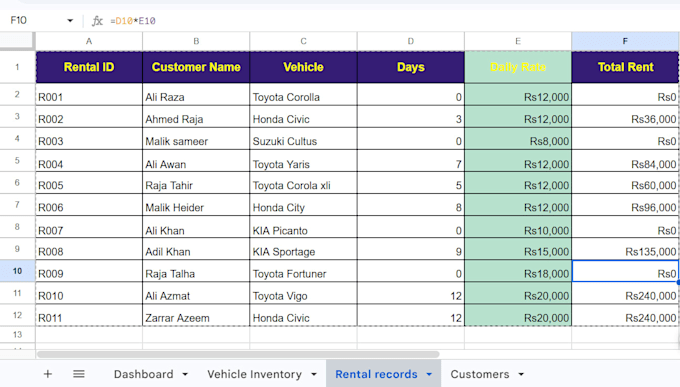Select cell Toyota Corolla
The width and height of the screenshot is (680, 387).
click(x=303, y=95)
